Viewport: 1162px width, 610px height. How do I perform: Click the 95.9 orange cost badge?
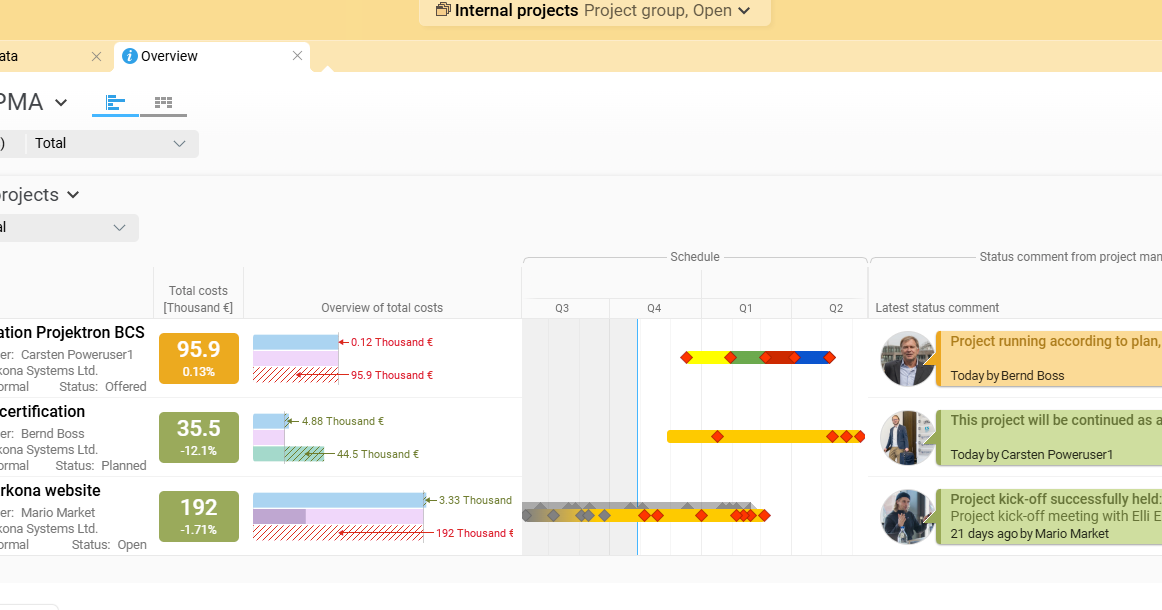[199, 358]
